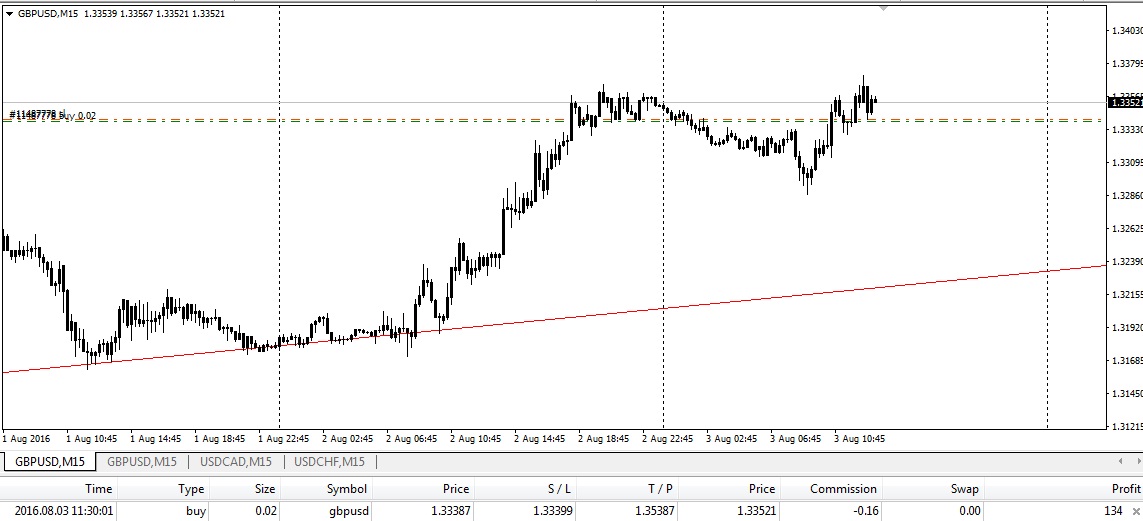Image resolution: width=1143 pixels, height=521 pixels.
Task: Click the gbpusd symbol cell
Action: [348, 511]
